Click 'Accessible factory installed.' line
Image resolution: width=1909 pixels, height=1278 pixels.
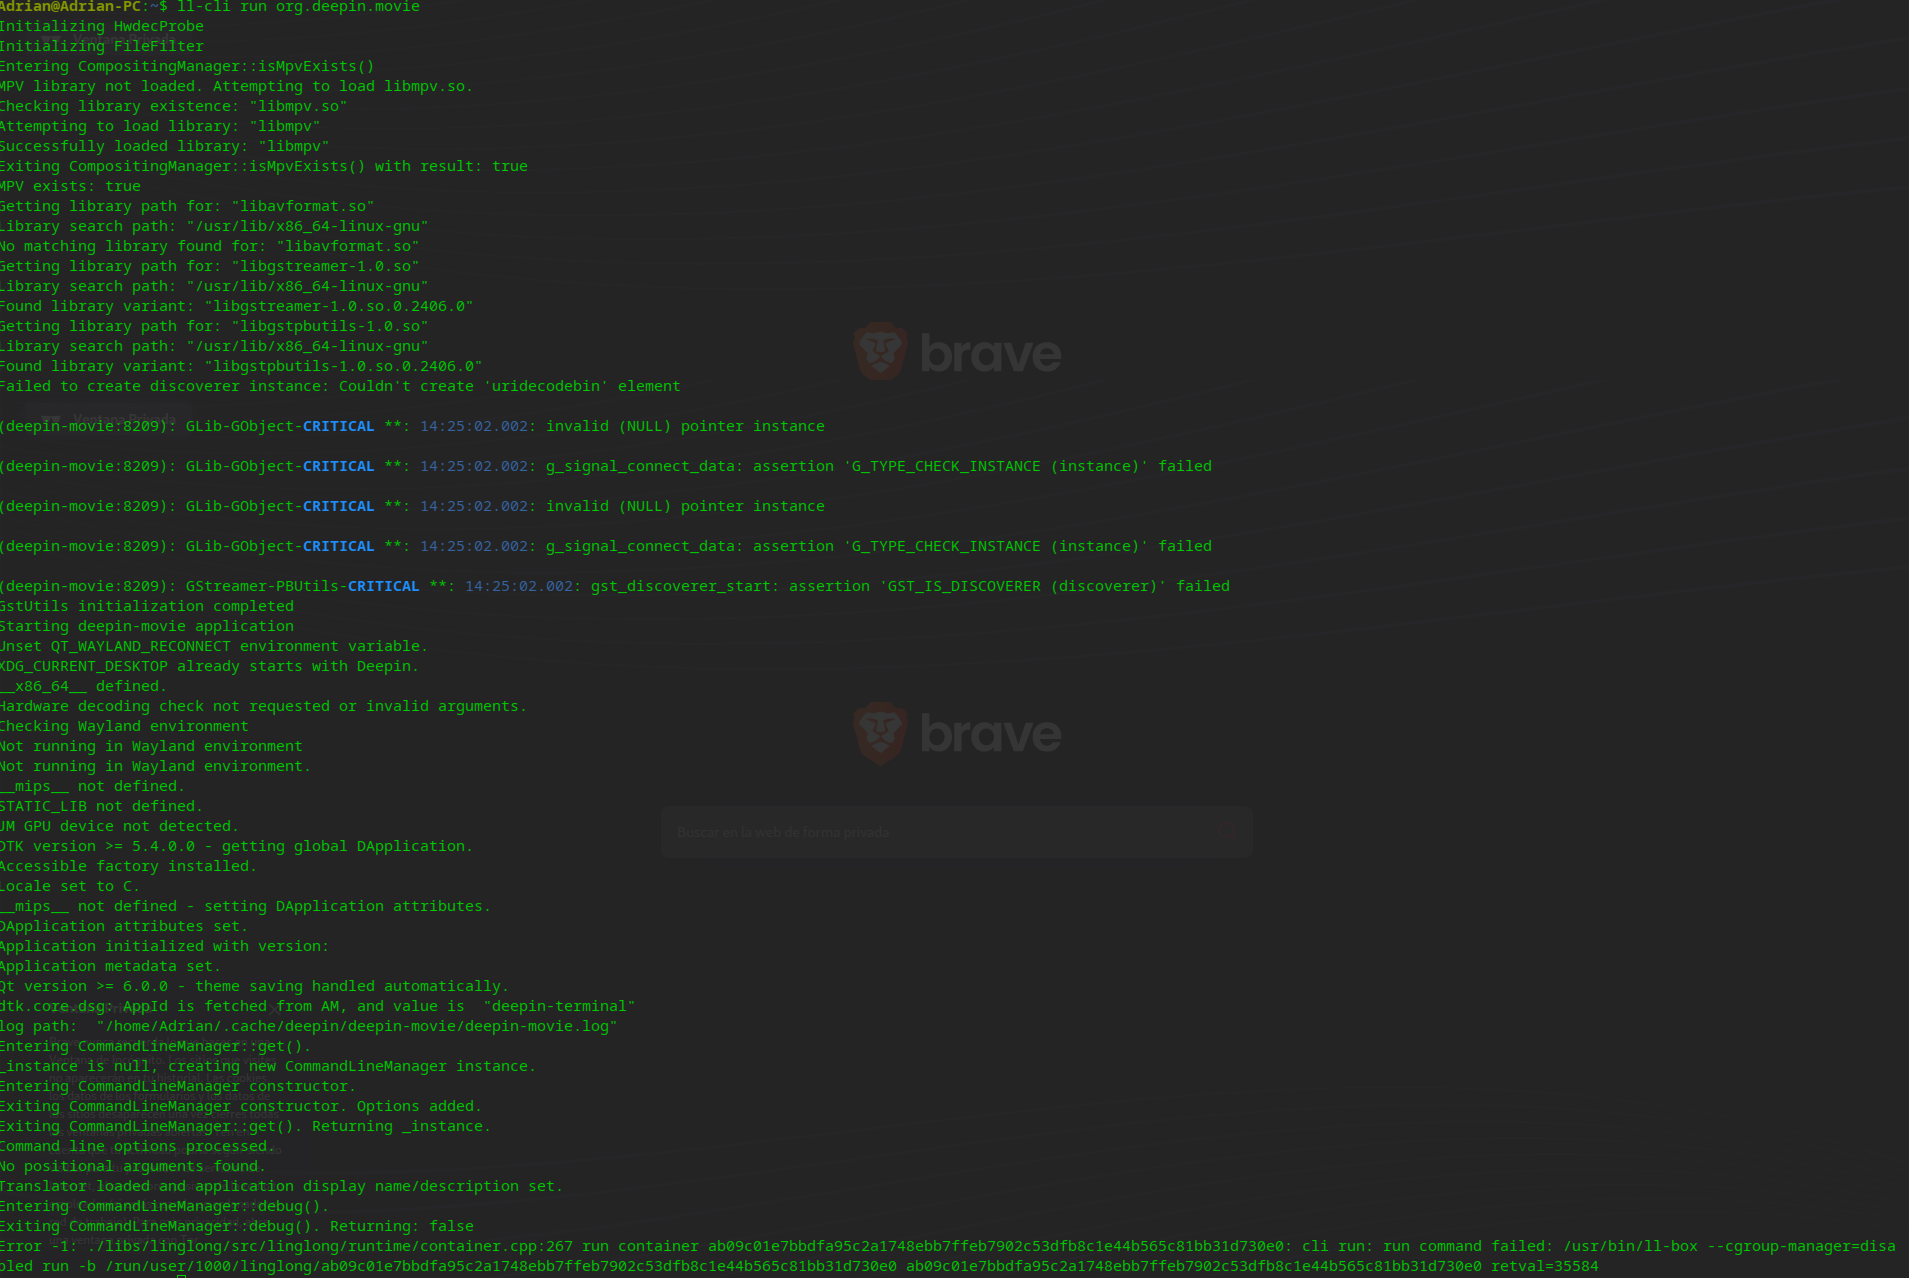tap(128, 866)
